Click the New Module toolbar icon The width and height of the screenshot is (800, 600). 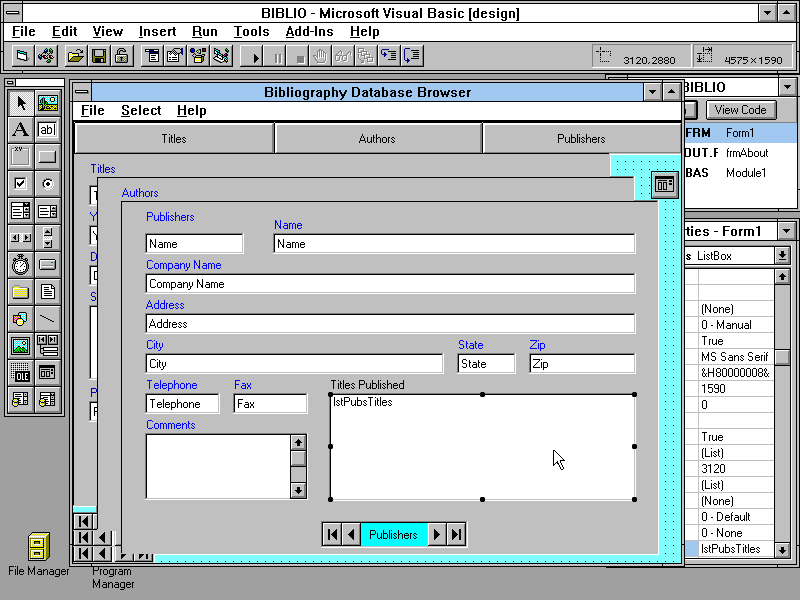(46, 56)
